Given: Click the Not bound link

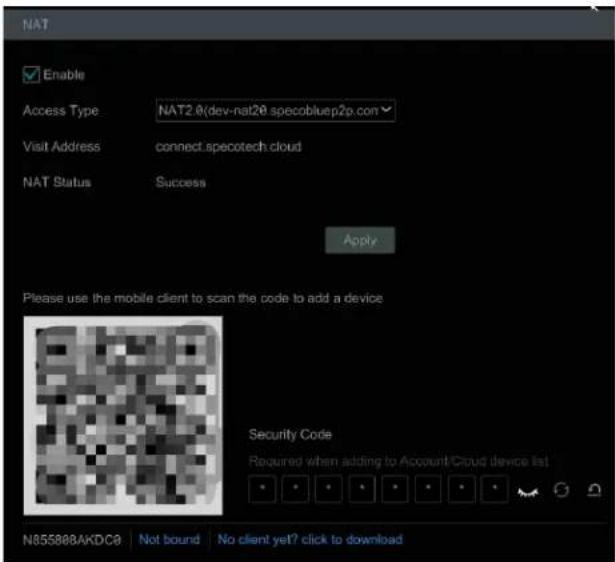Looking at the screenshot, I should click(169, 539).
